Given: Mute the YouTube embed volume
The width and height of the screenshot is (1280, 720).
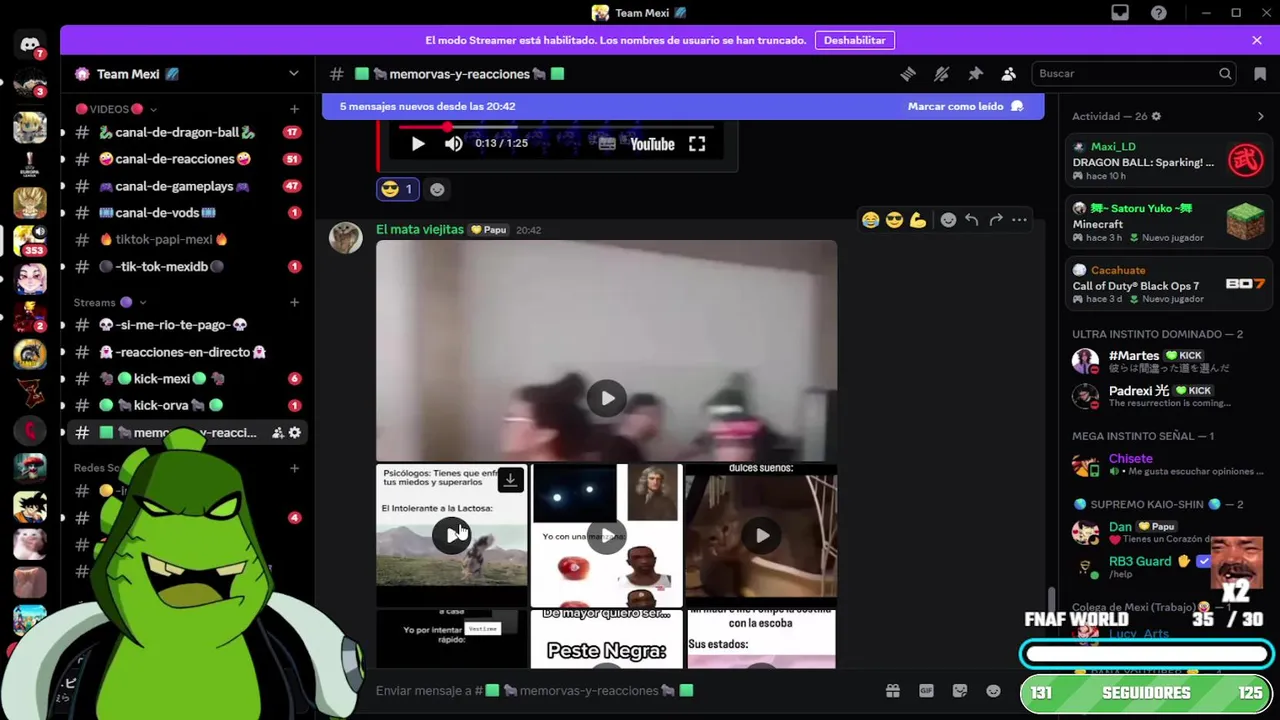Looking at the screenshot, I should tap(454, 144).
